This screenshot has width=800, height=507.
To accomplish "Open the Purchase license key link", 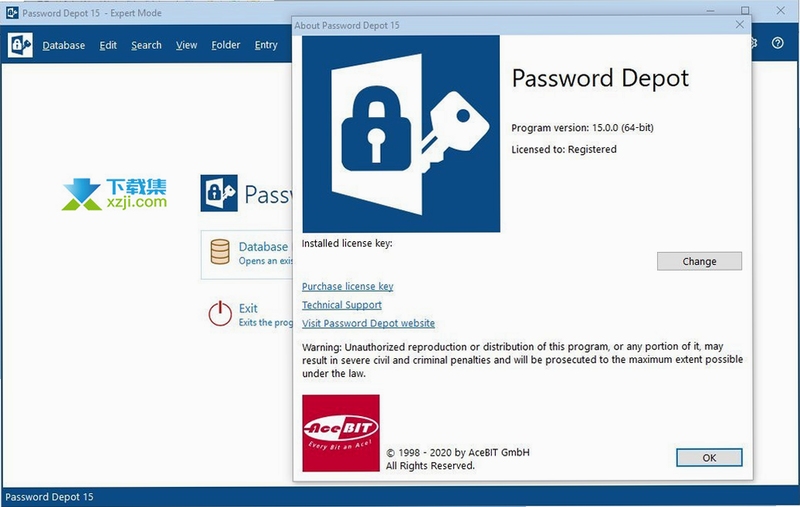I will click(347, 286).
